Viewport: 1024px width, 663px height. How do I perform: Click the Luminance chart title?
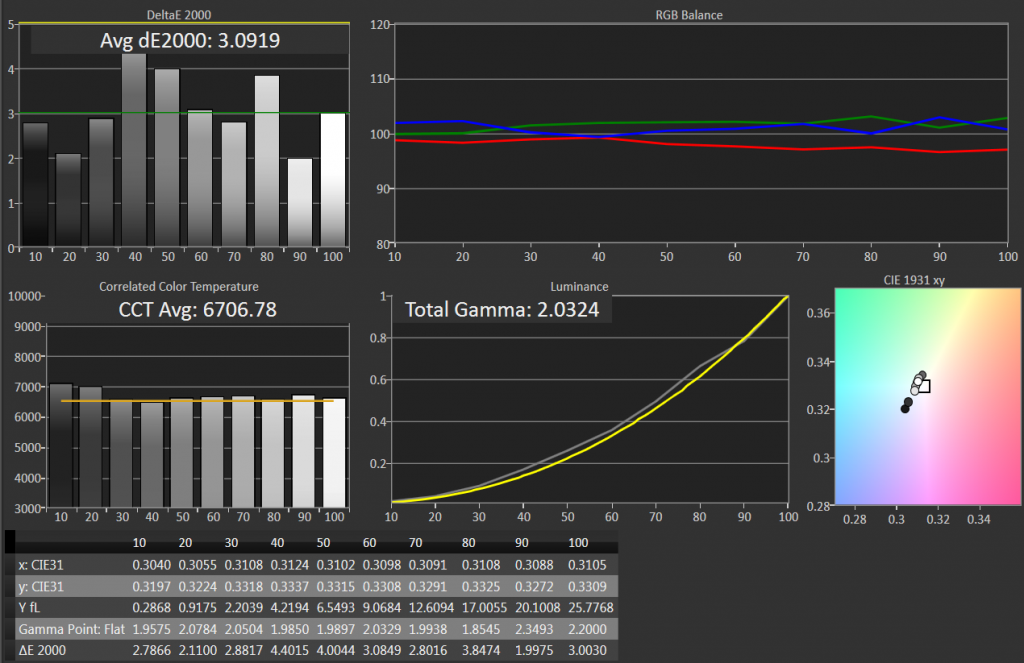coord(579,286)
